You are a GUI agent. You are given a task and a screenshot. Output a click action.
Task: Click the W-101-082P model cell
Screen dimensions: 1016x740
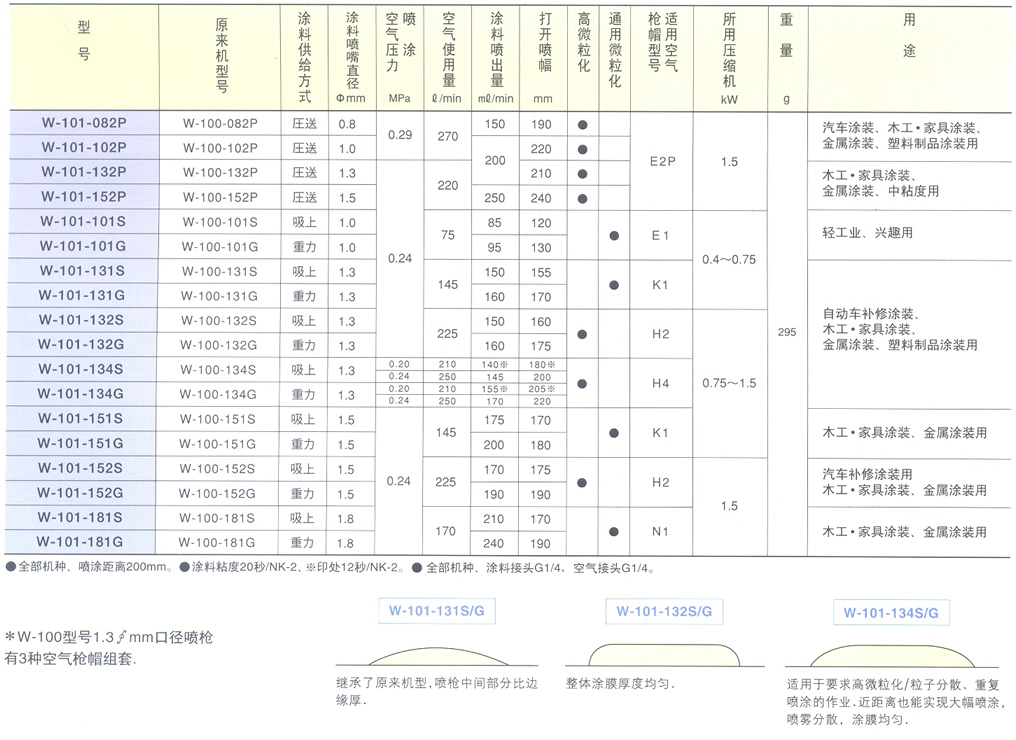point(84,122)
